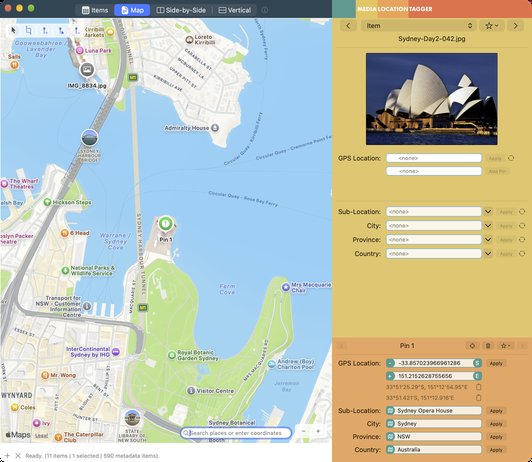Apply Pin 1 Sub-Location Sydney Opera House
532x462 pixels.
click(x=496, y=411)
